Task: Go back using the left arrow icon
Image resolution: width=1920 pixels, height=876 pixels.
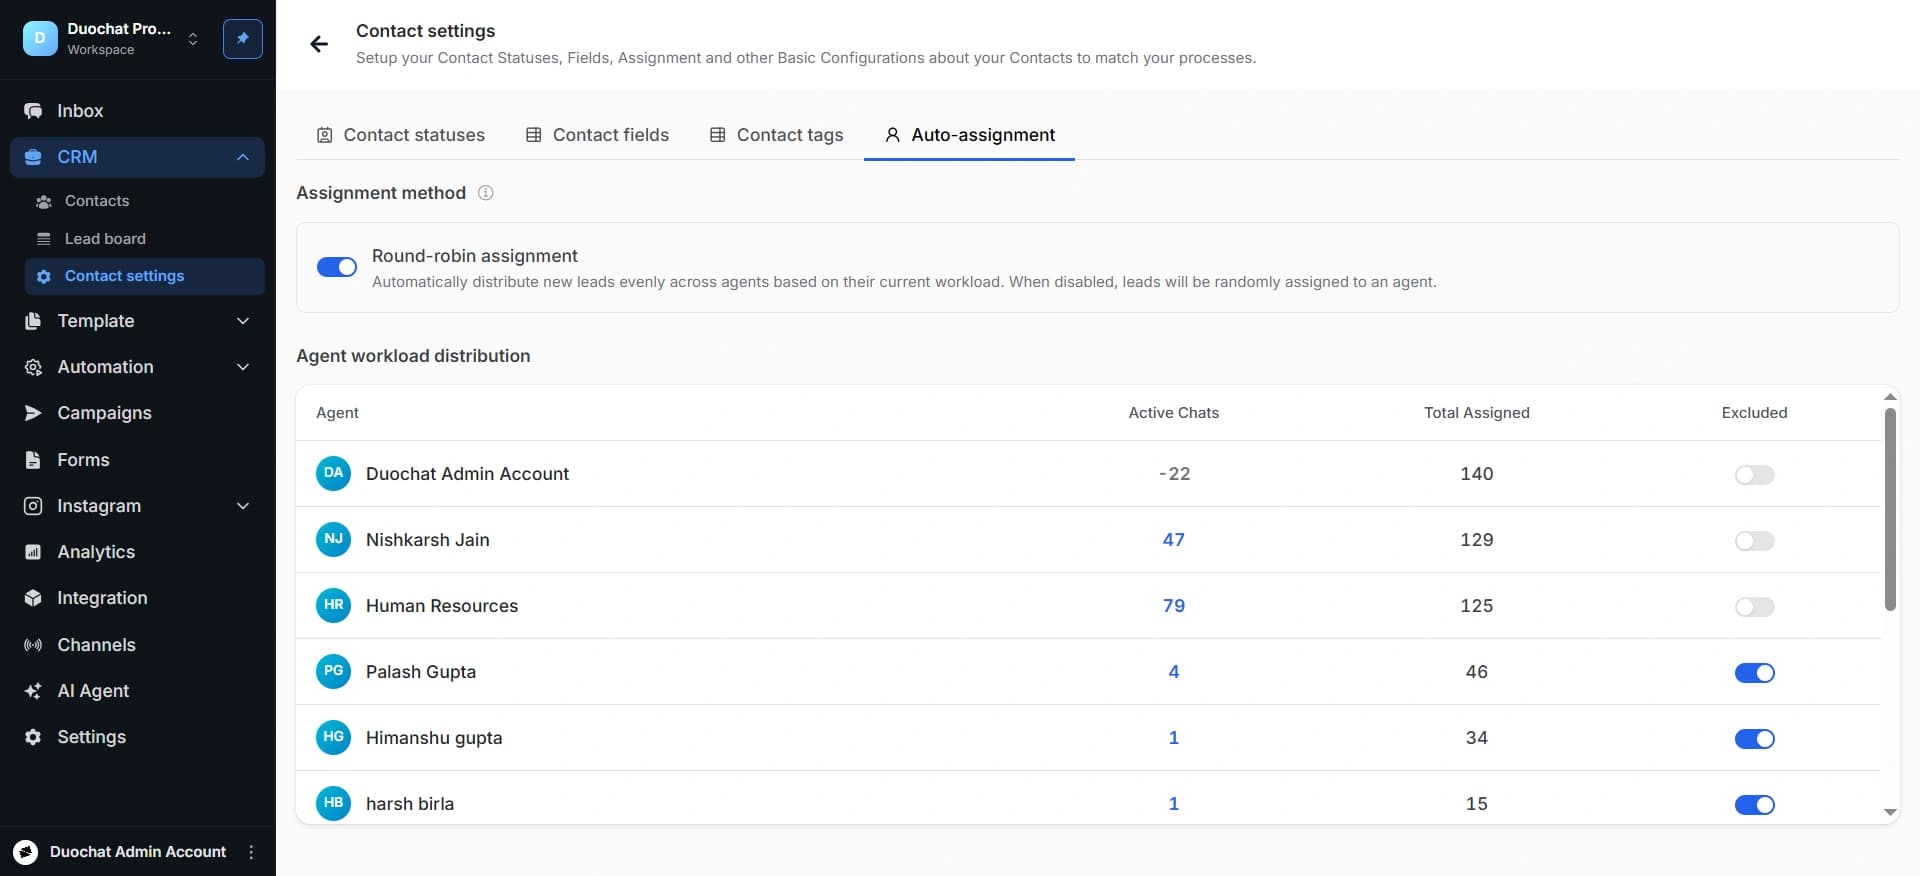Action: (x=319, y=44)
